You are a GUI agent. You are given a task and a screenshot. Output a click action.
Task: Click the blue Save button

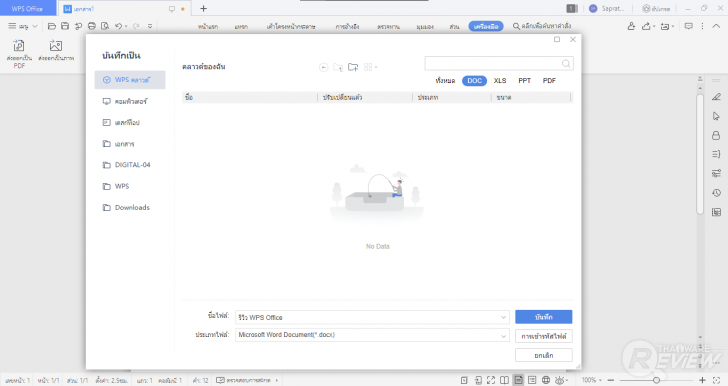click(x=544, y=317)
